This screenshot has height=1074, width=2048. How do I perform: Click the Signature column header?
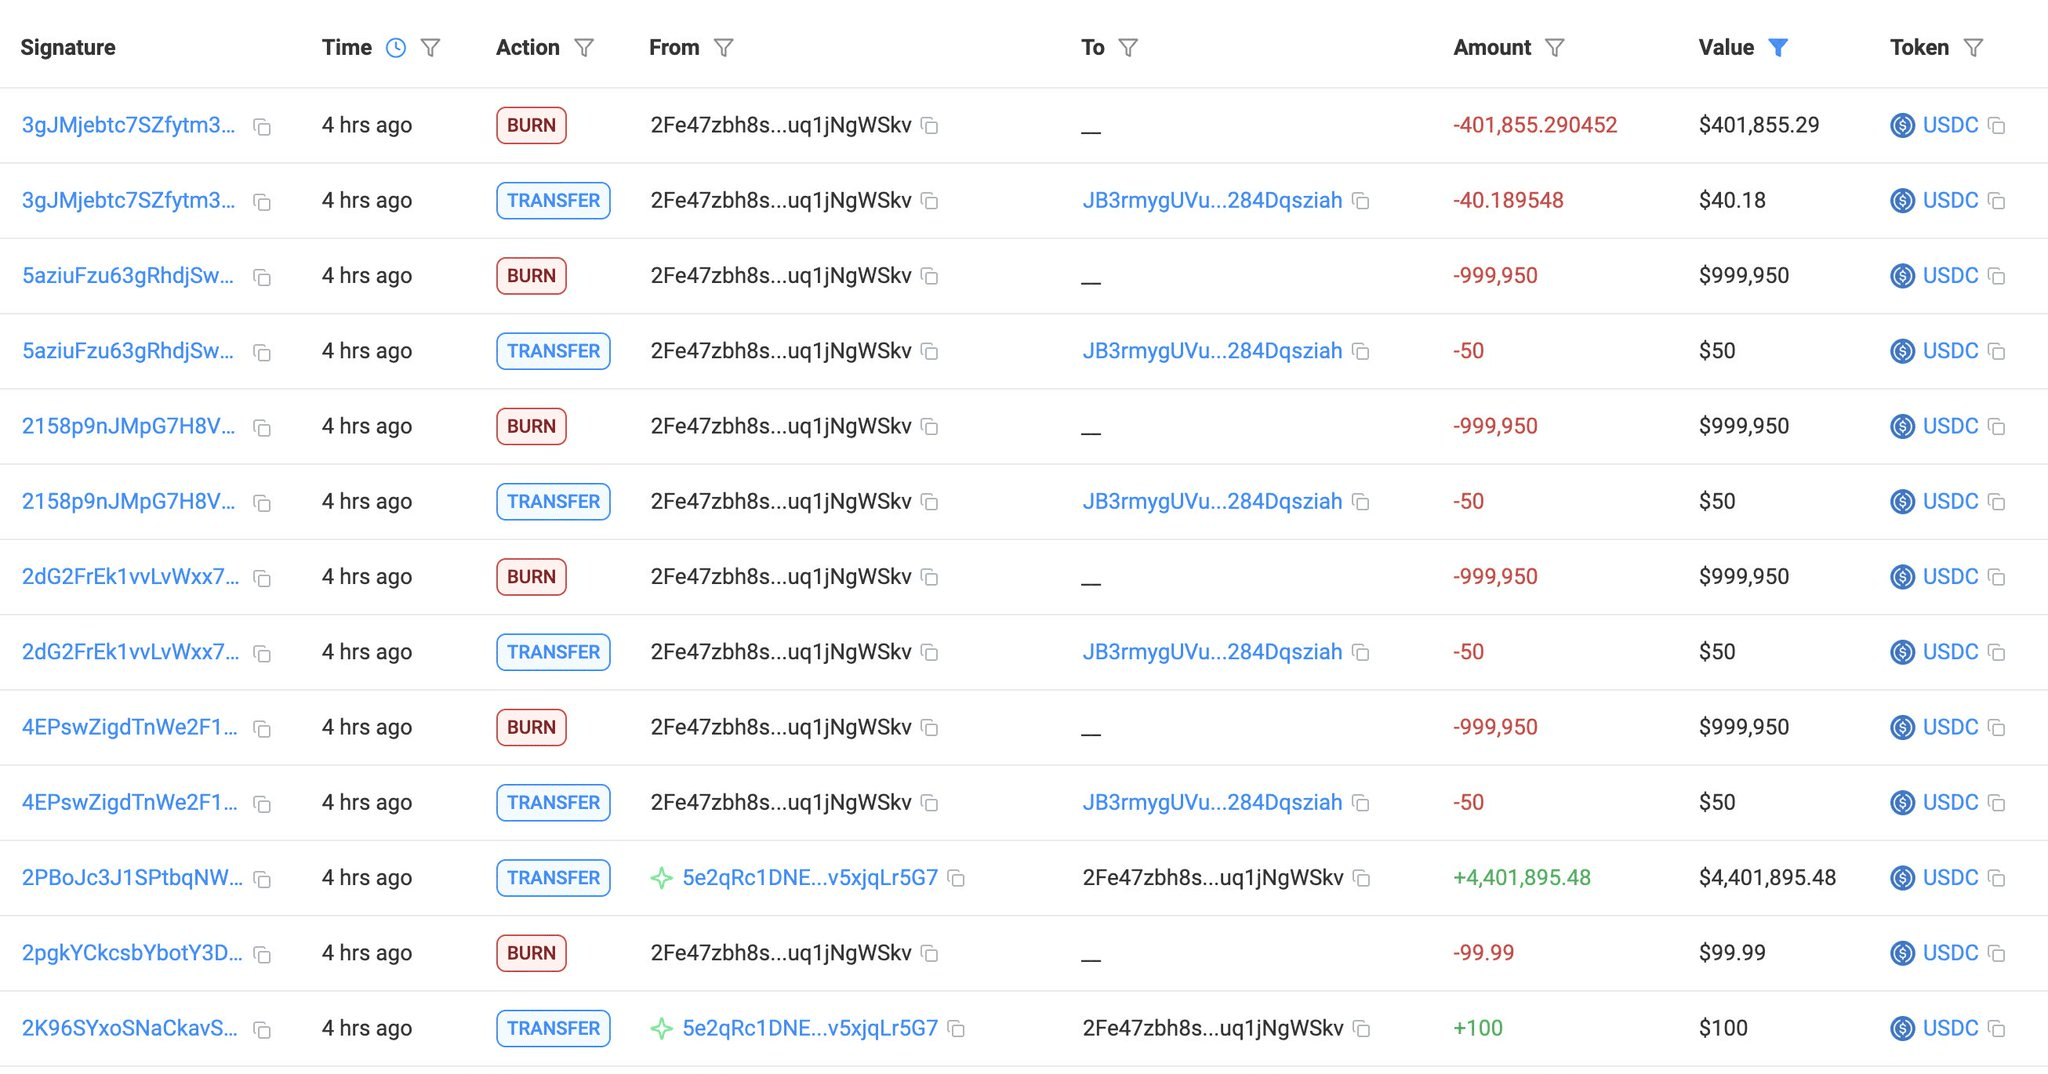click(68, 48)
